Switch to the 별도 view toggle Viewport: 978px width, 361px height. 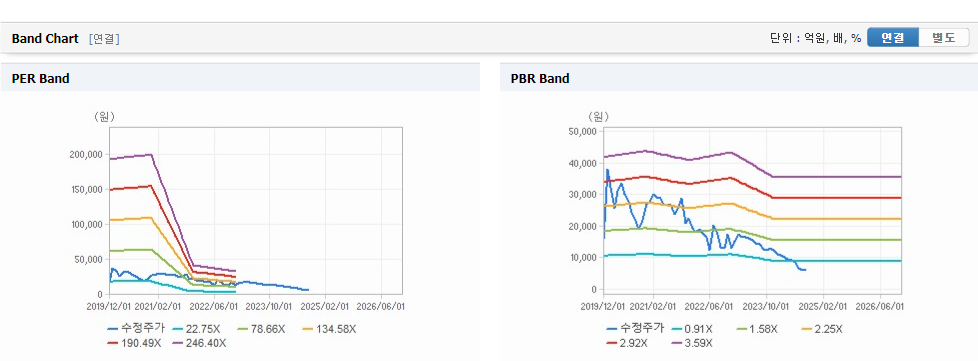point(944,37)
